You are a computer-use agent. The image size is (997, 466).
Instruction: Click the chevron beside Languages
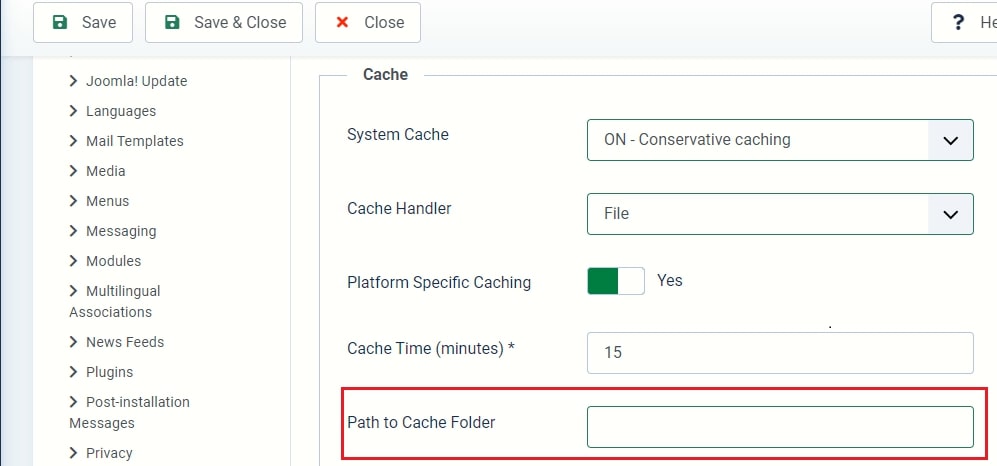tap(74, 111)
